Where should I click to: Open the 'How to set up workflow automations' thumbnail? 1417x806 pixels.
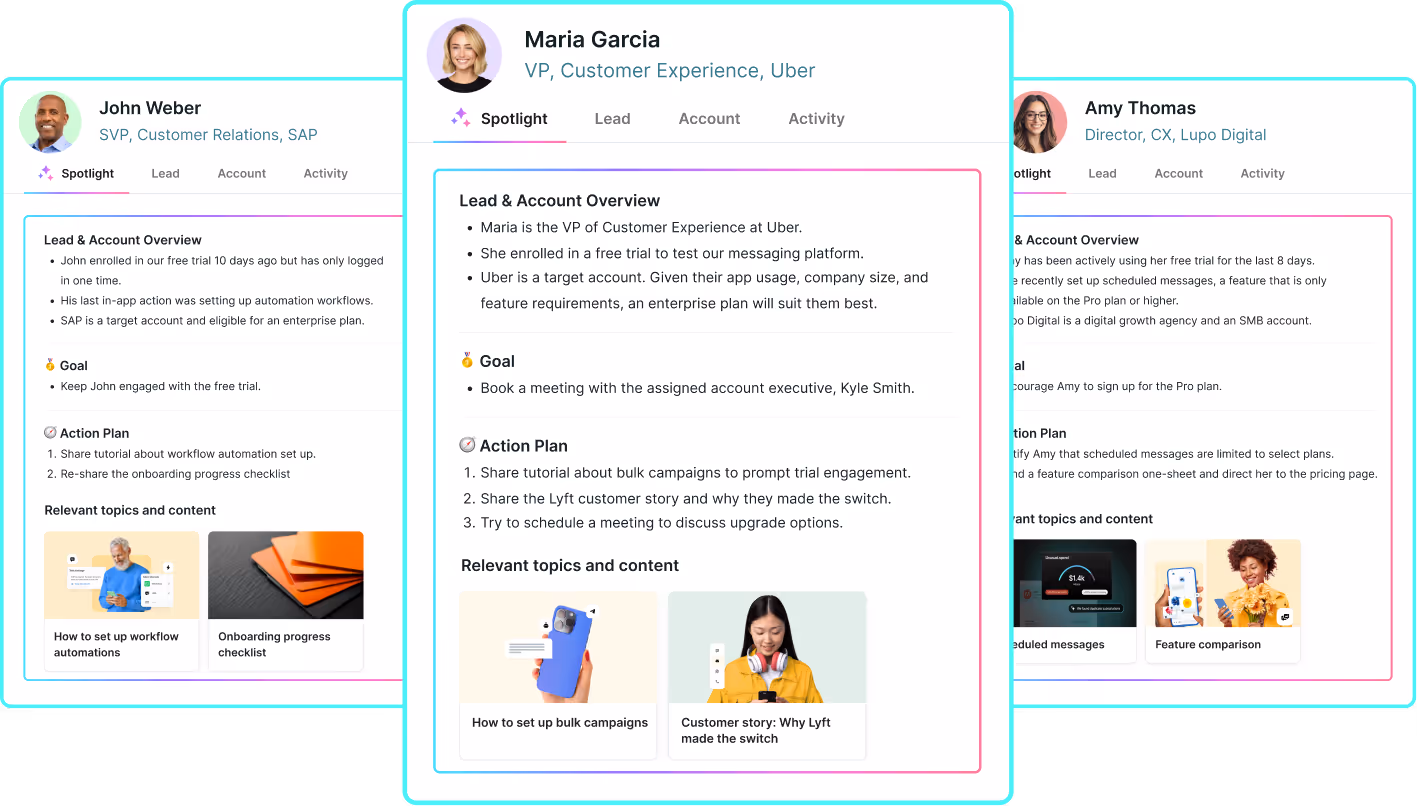[x=122, y=601]
